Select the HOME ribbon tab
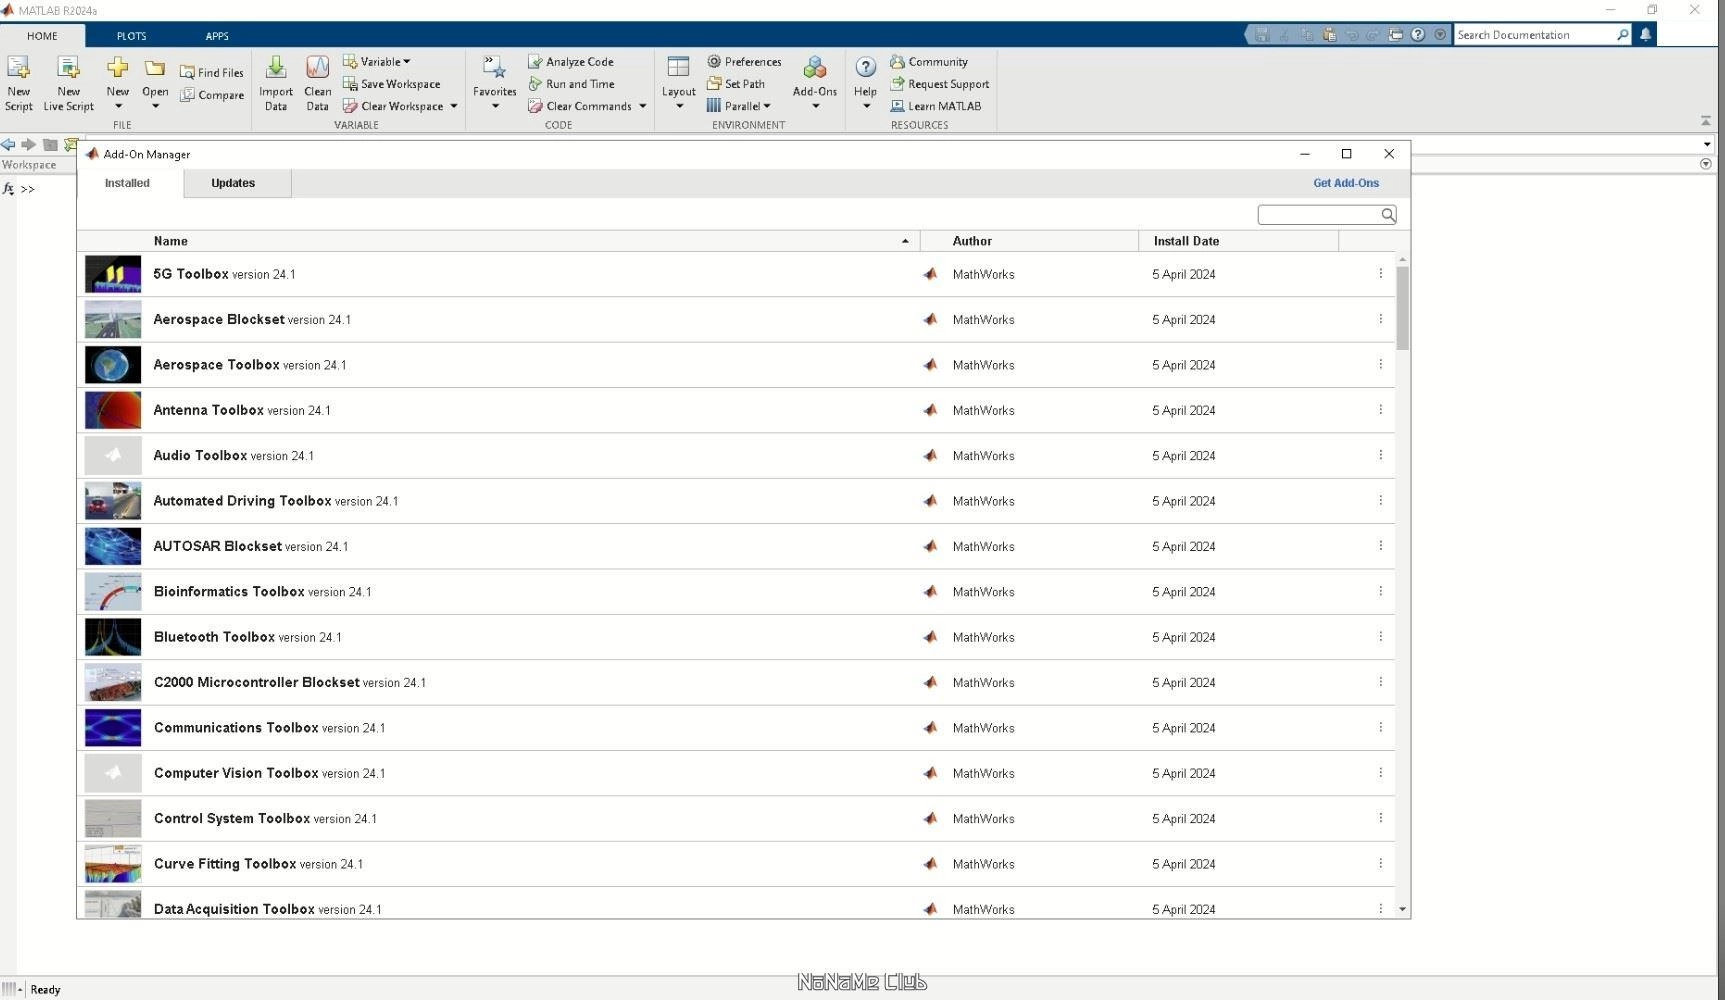Viewport: 1725px width, 1000px height. [x=42, y=36]
